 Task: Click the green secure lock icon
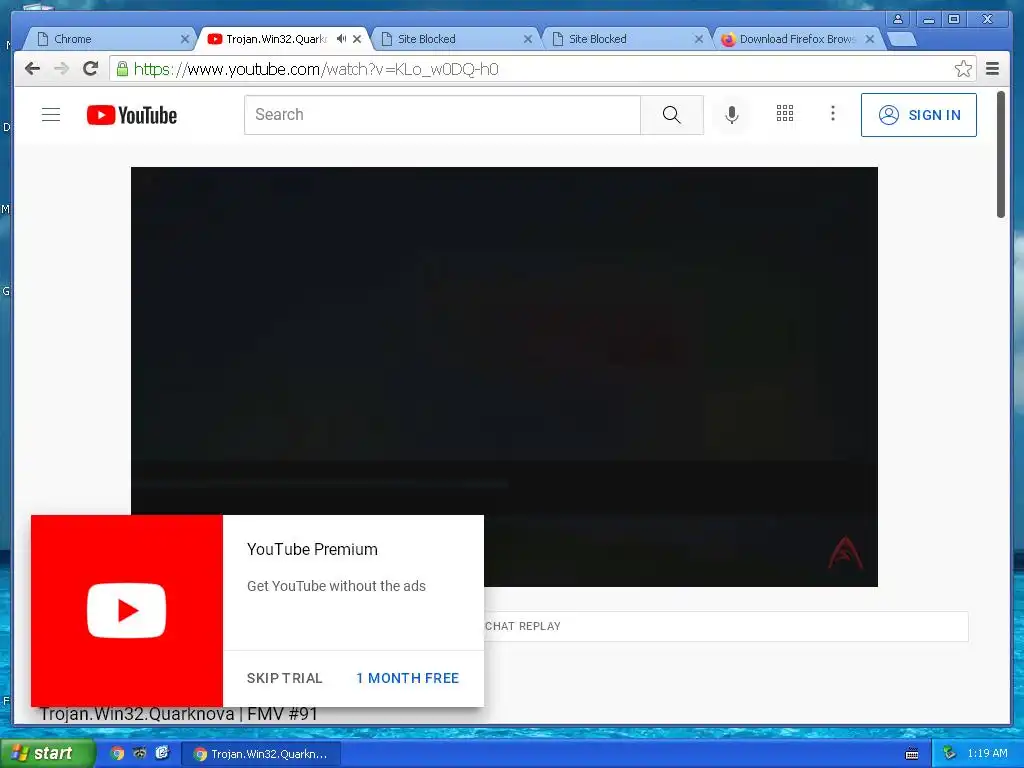coord(122,69)
